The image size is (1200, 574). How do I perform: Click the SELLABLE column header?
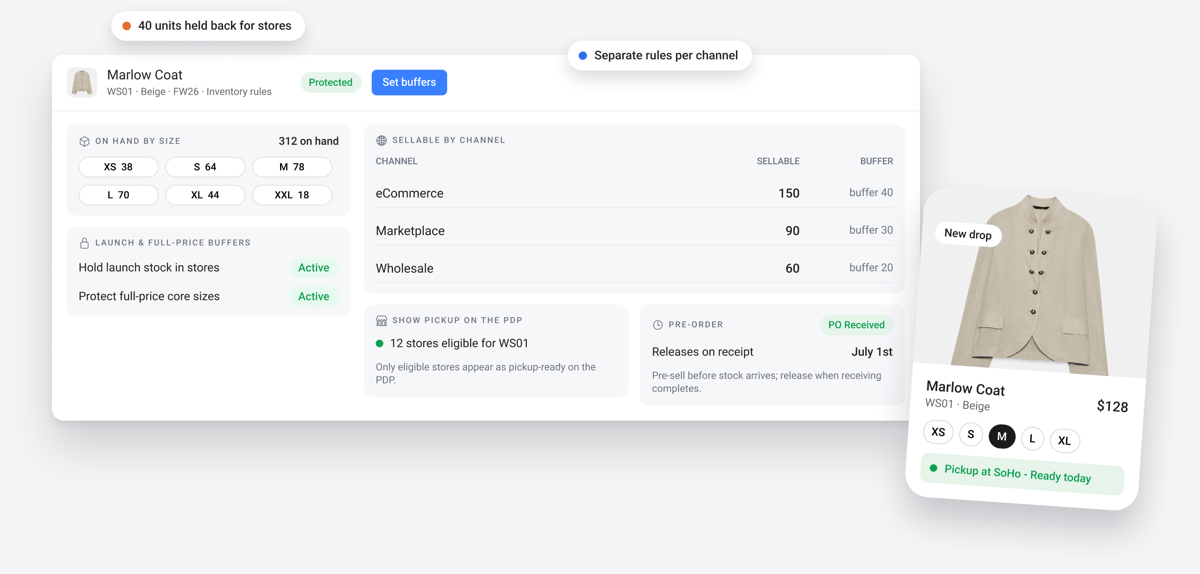coord(778,161)
